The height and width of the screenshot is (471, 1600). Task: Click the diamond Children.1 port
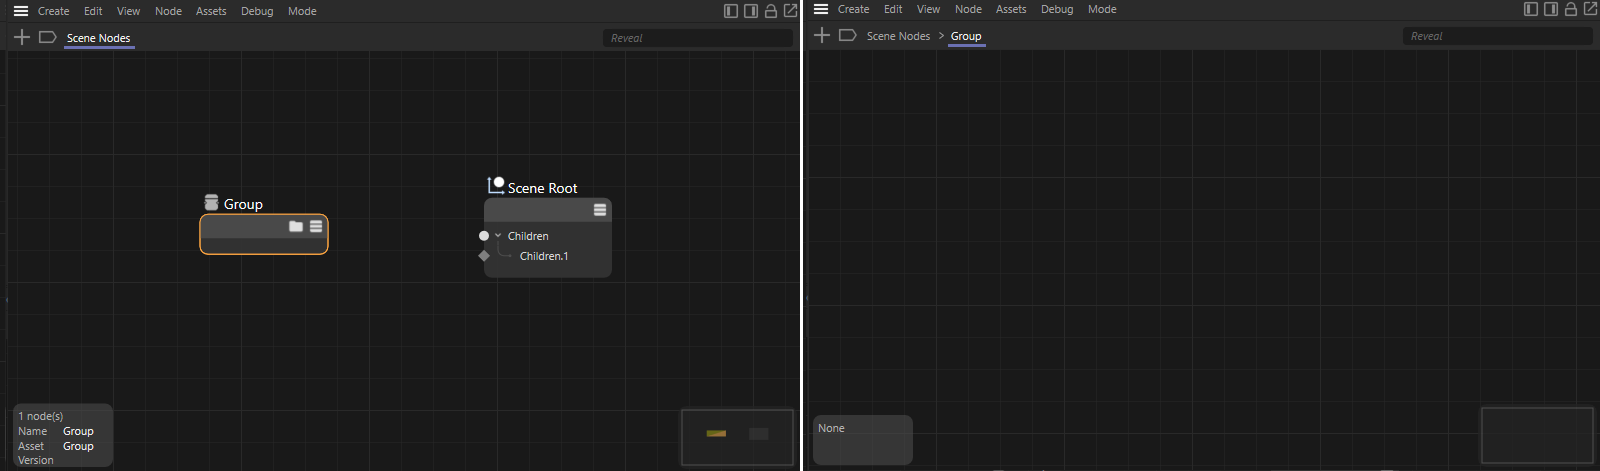tap(484, 256)
